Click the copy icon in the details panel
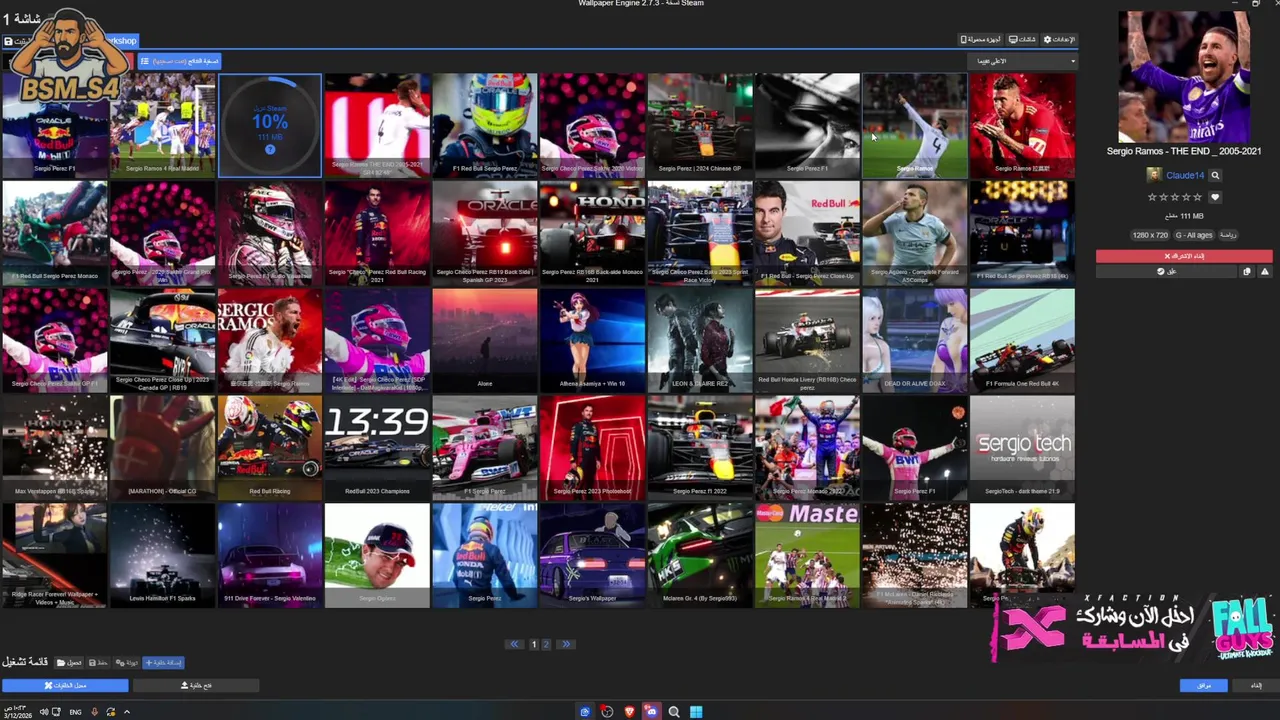Screen dimensions: 1280x720 [x=1246, y=271]
